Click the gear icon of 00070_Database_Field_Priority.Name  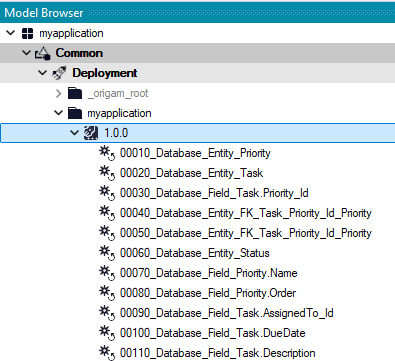(x=107, y=273)
